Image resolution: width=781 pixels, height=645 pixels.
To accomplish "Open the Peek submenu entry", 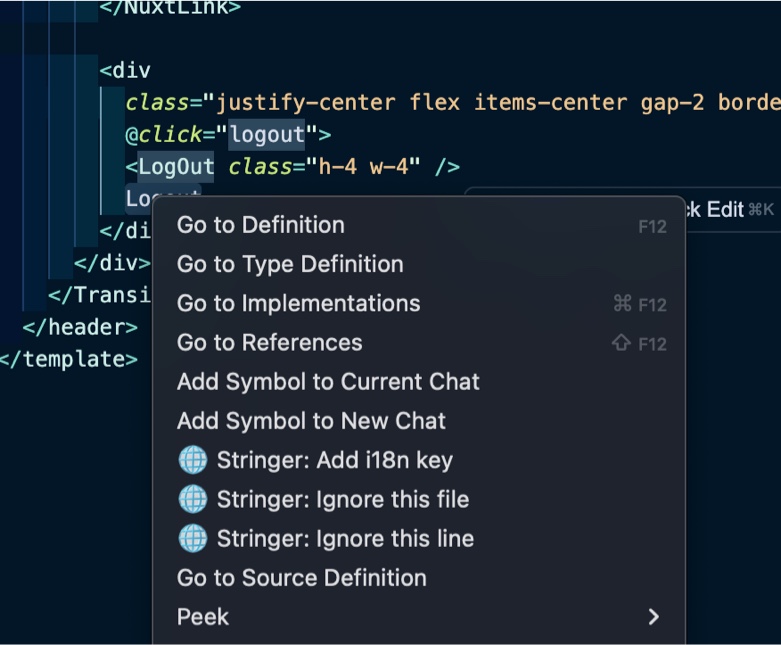I will 418,617.
